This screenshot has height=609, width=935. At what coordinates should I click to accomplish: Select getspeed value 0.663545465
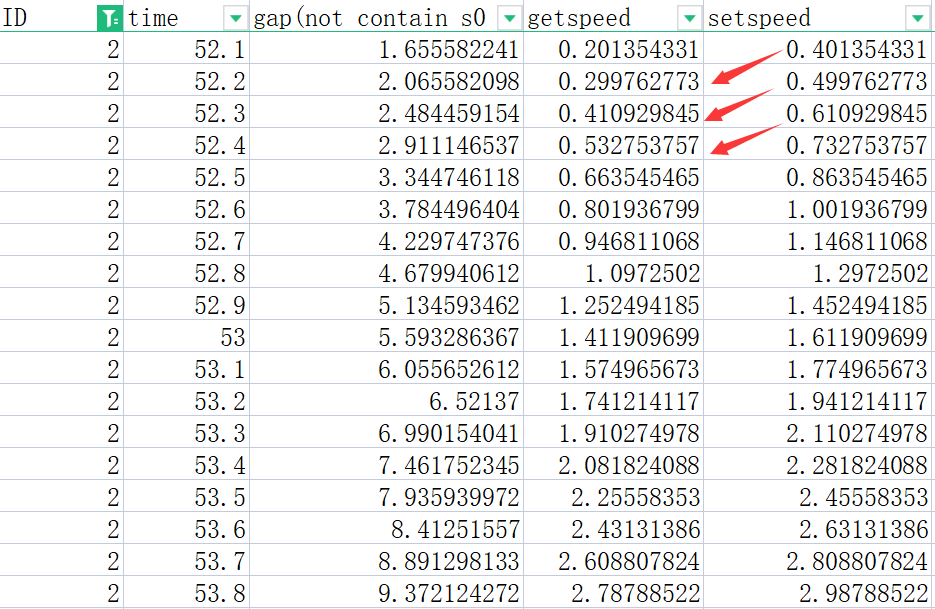(614, 177)
